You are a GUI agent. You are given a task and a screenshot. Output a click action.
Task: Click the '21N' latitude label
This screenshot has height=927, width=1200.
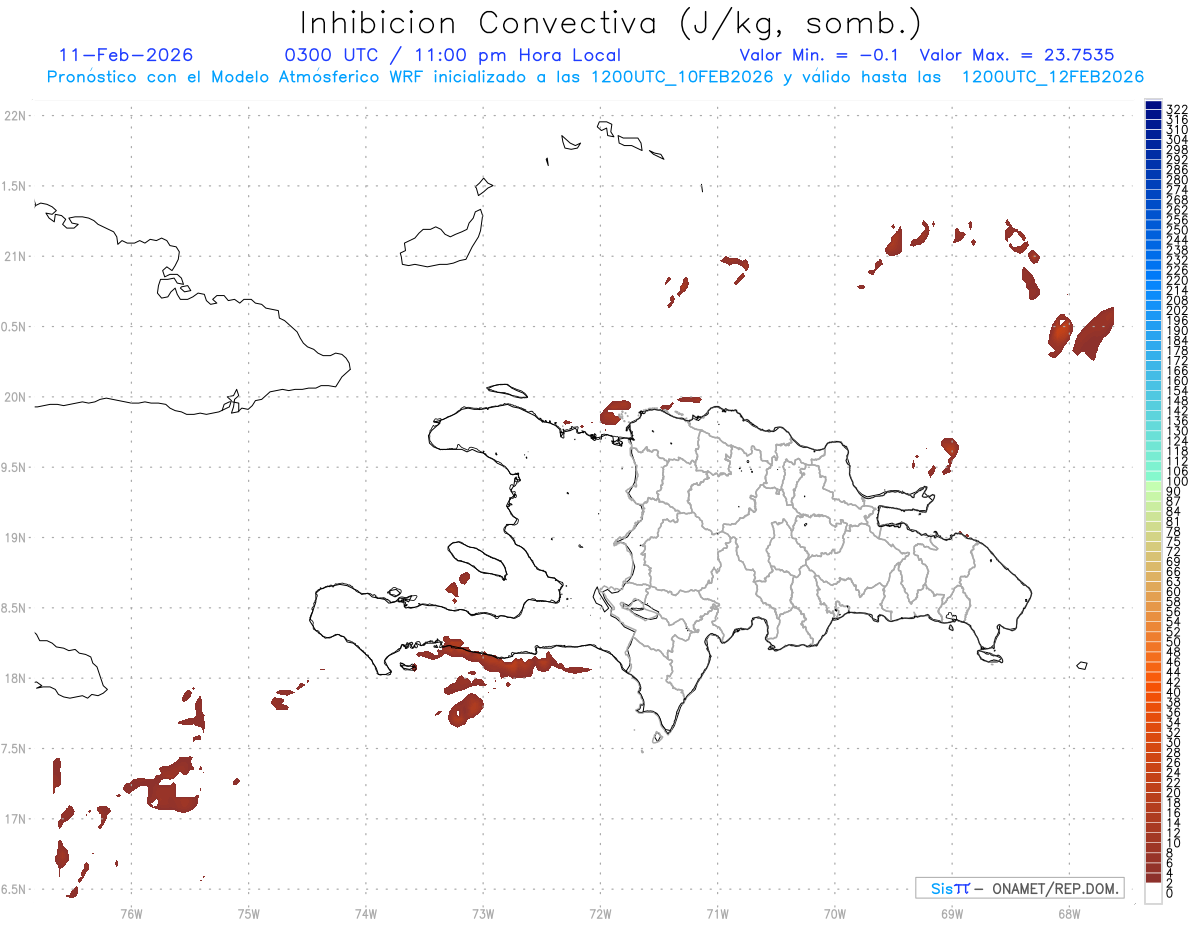click(x=15, y=257)
